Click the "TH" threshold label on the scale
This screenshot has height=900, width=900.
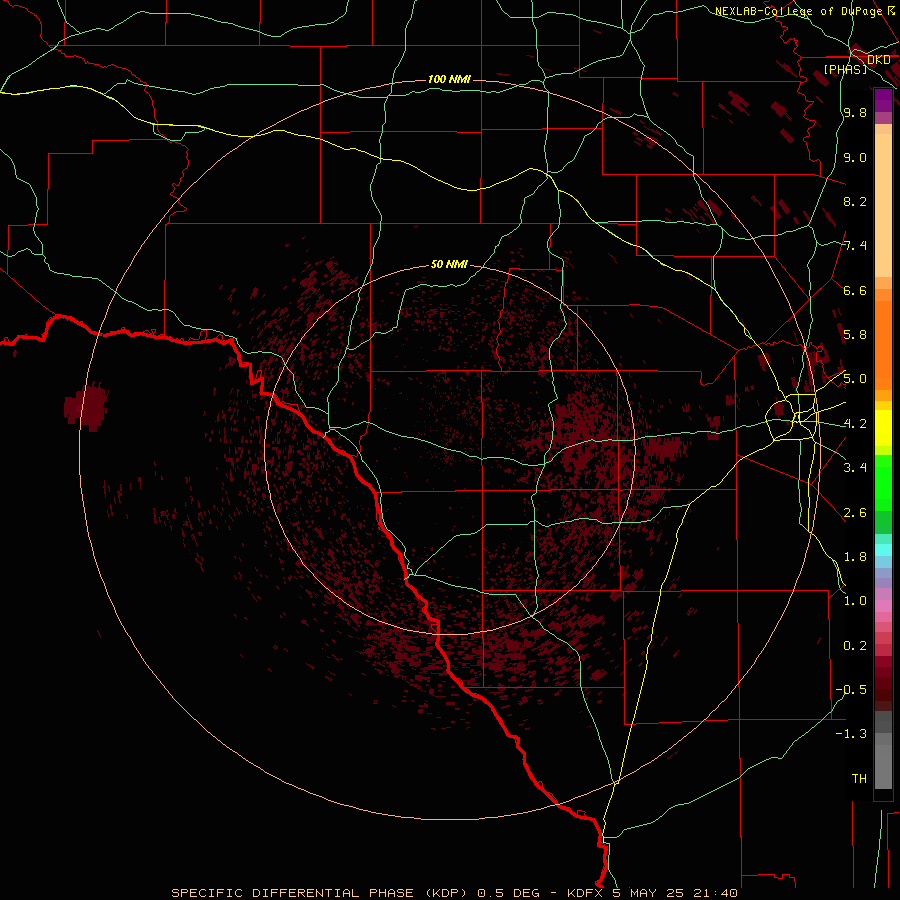pyautogui.click(x=859, y=778)
